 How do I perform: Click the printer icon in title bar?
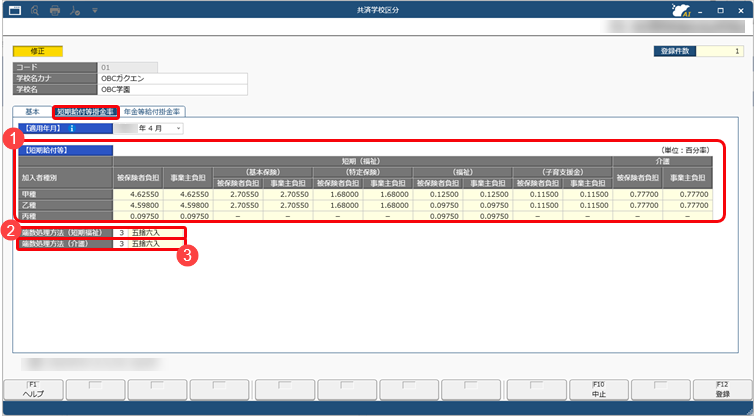[x=55, y=10]
